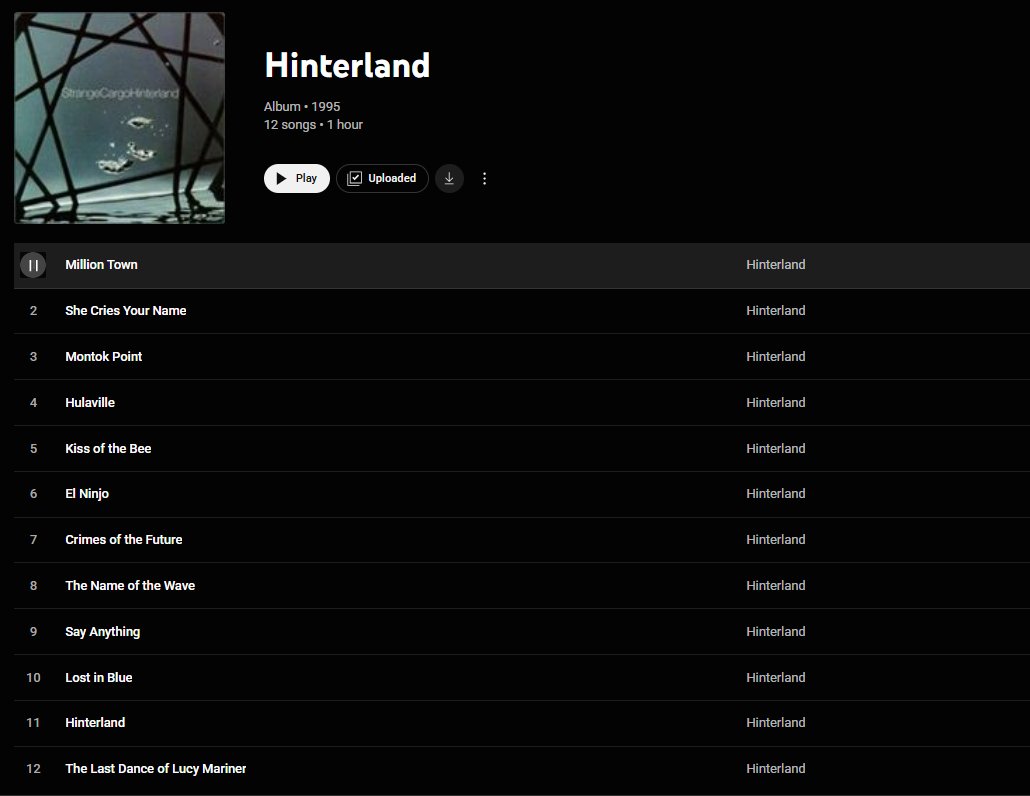Click the Album 1995 subtitle text
Screen dimensions: 1030x796
coord(302,106)
